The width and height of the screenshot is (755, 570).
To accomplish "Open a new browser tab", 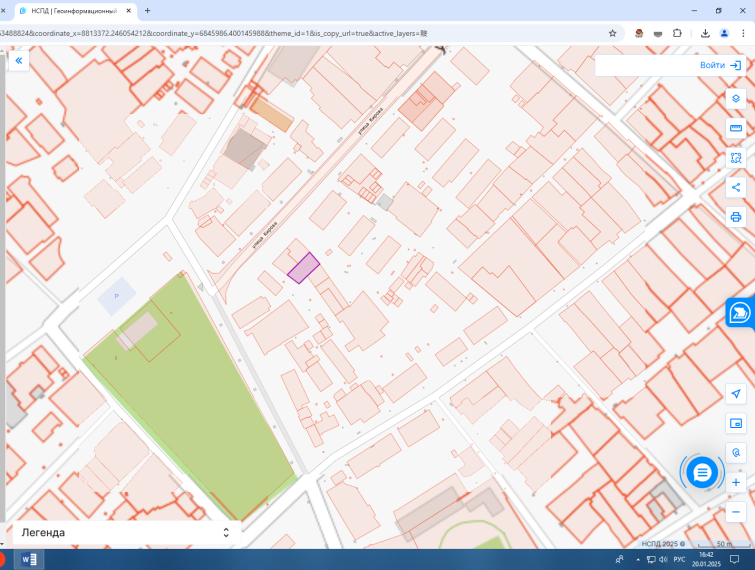I will click(x=147, y=11).
